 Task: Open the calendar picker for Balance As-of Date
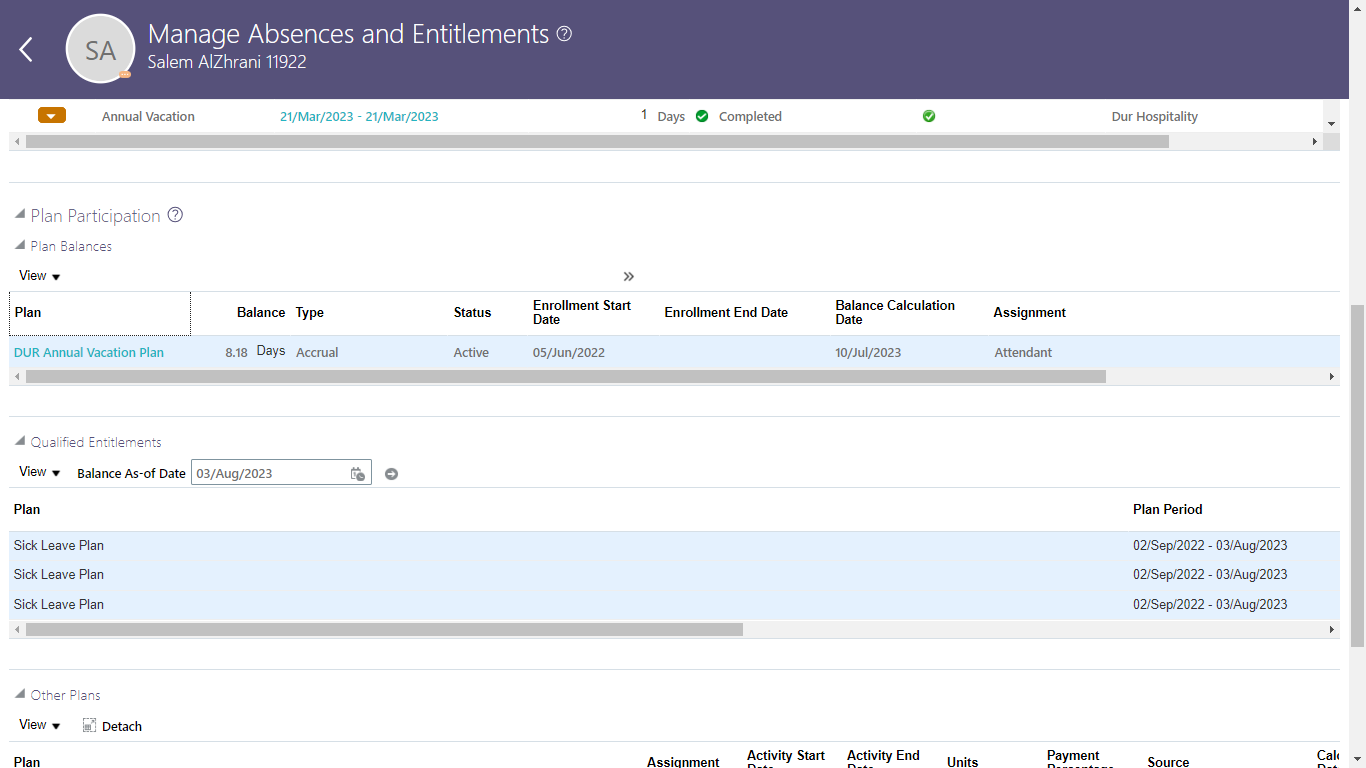click(357, 473)
